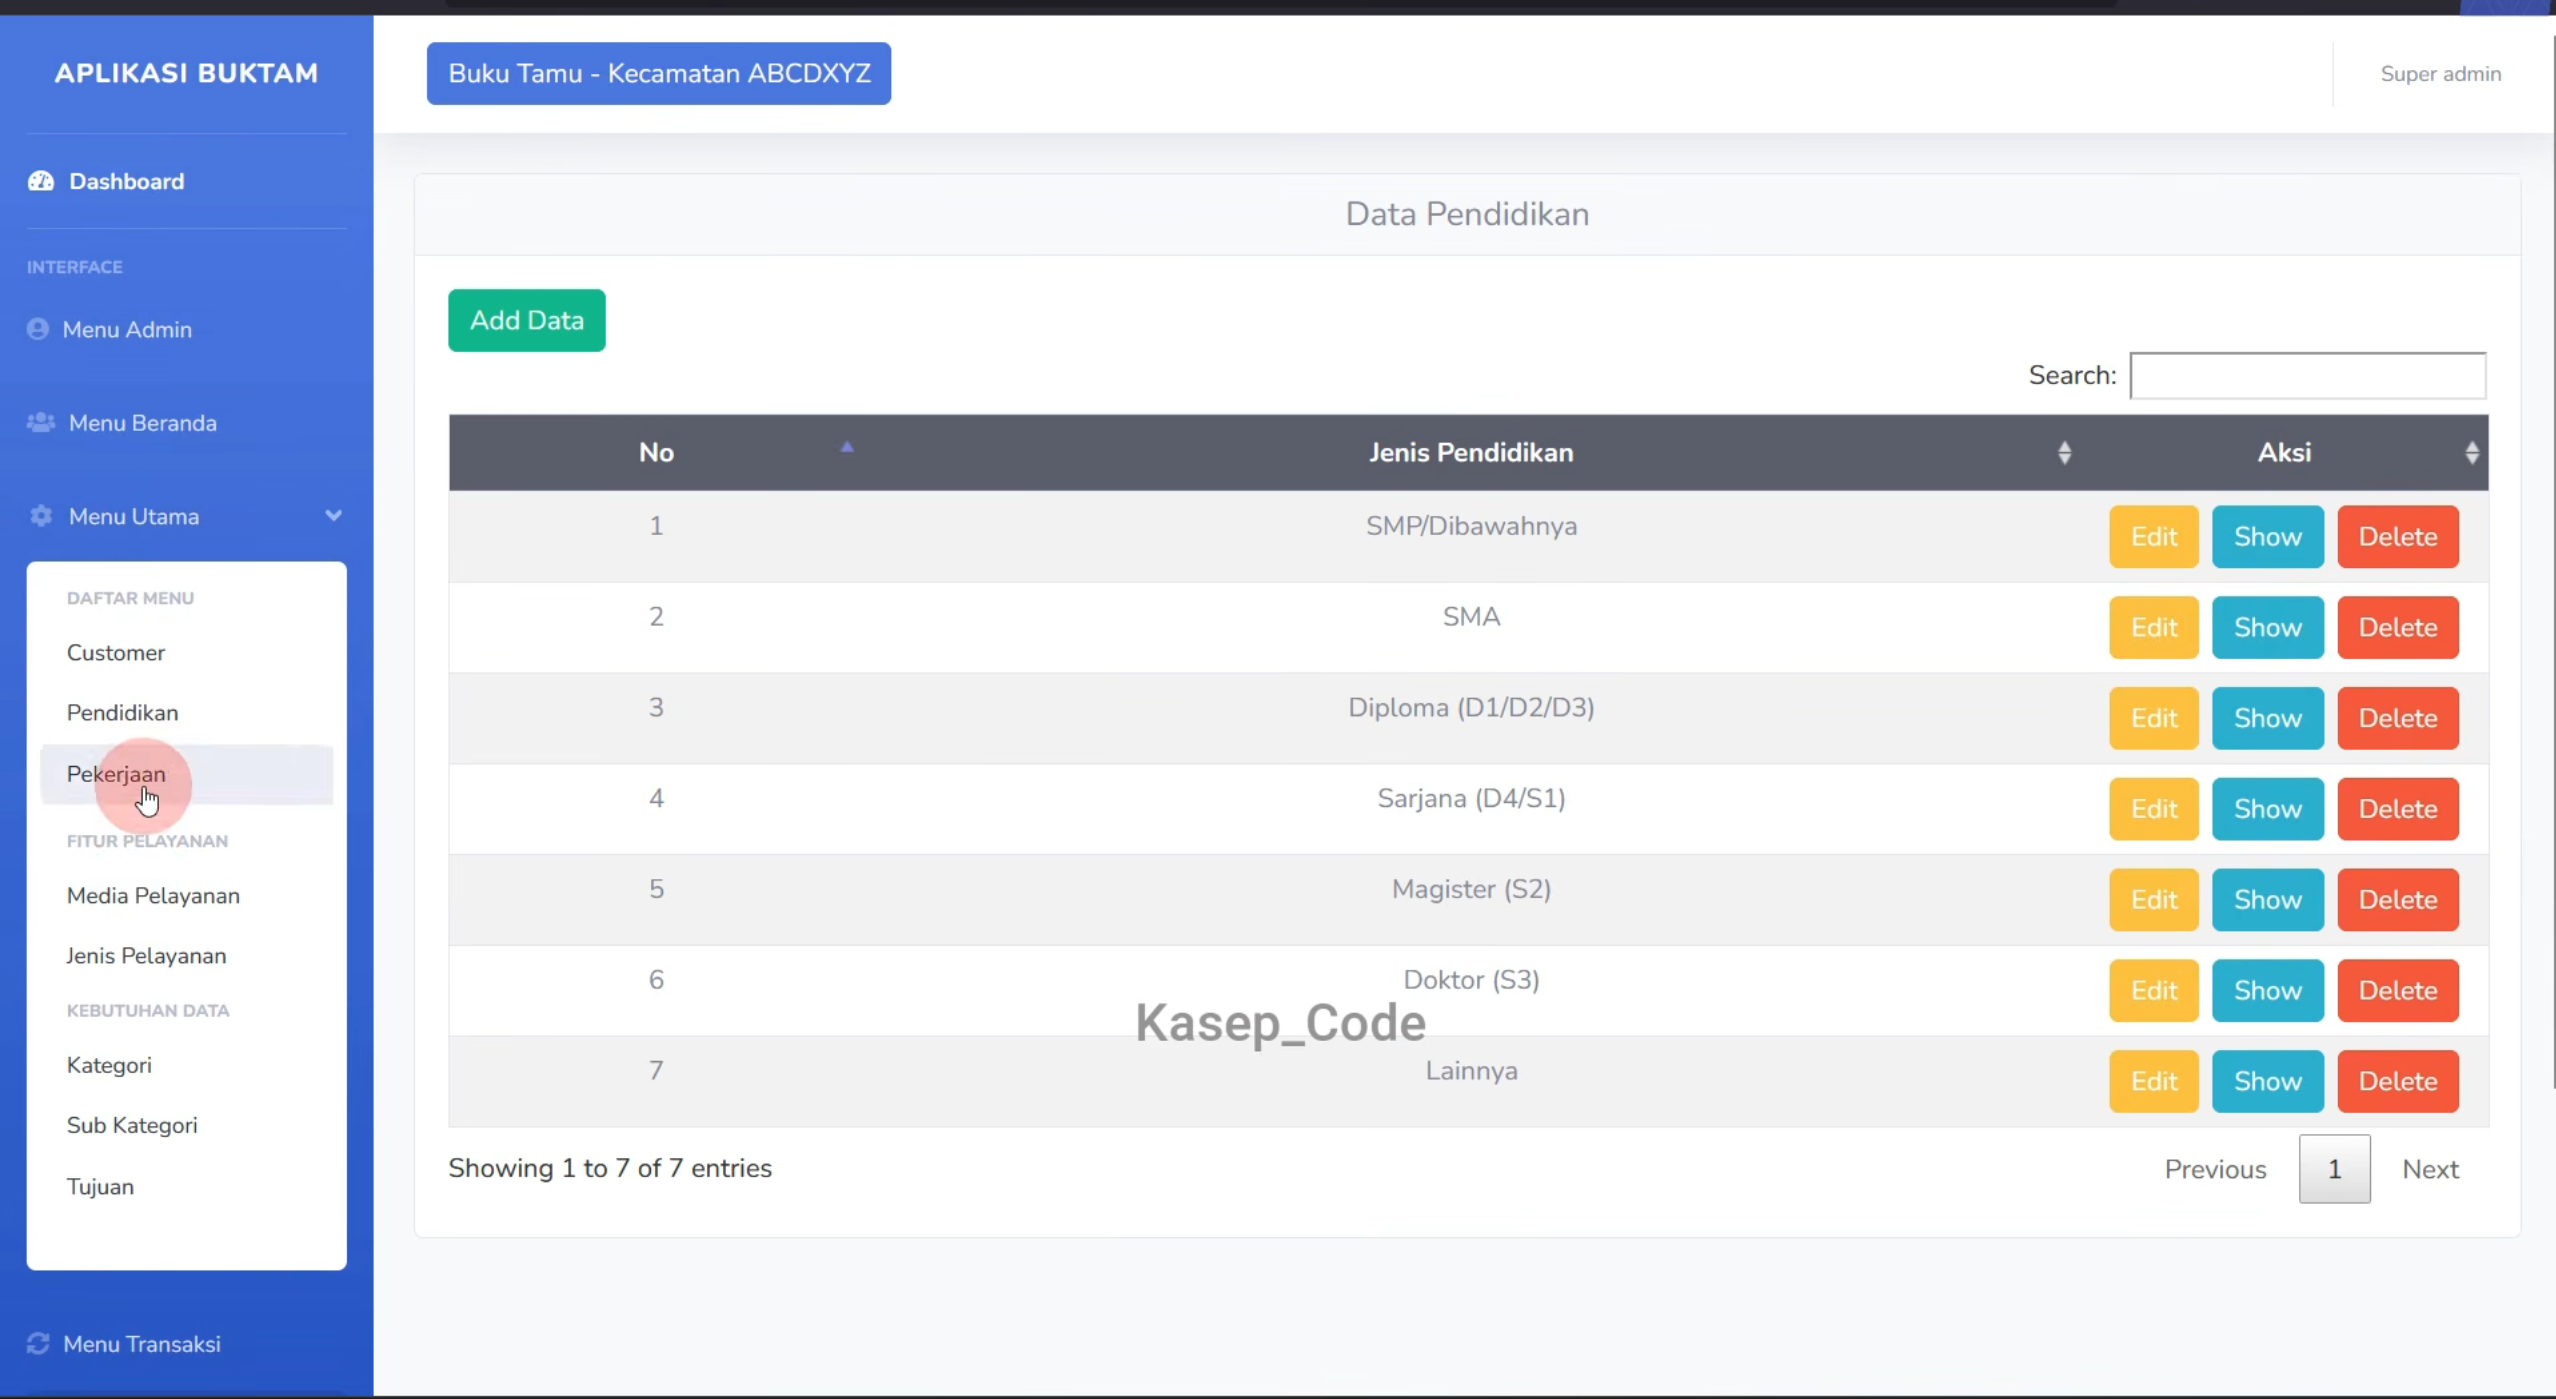Screen dimensions: 2556x1399
Task: Go to the Next page
Action: [2430, 1169]
